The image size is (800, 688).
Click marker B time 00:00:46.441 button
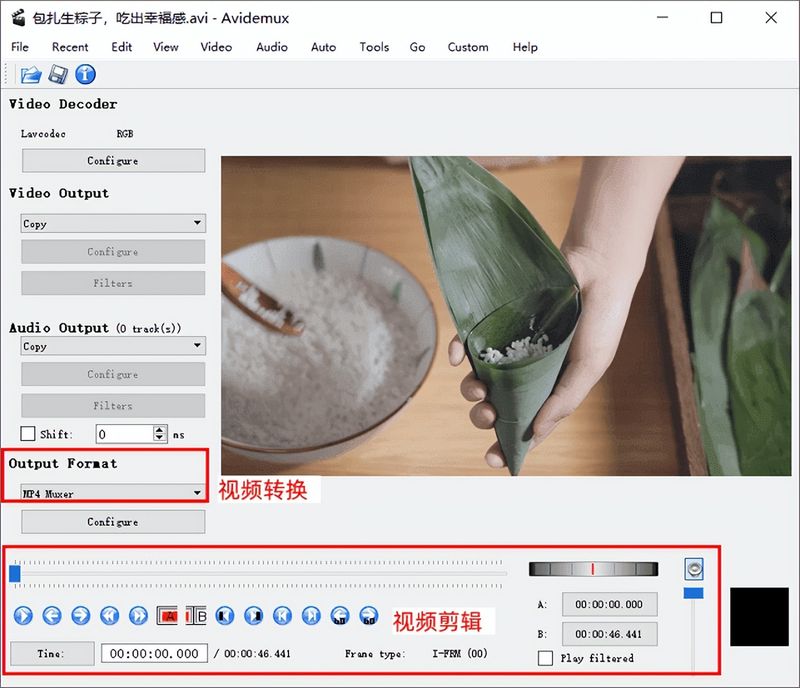click(610, 634)
